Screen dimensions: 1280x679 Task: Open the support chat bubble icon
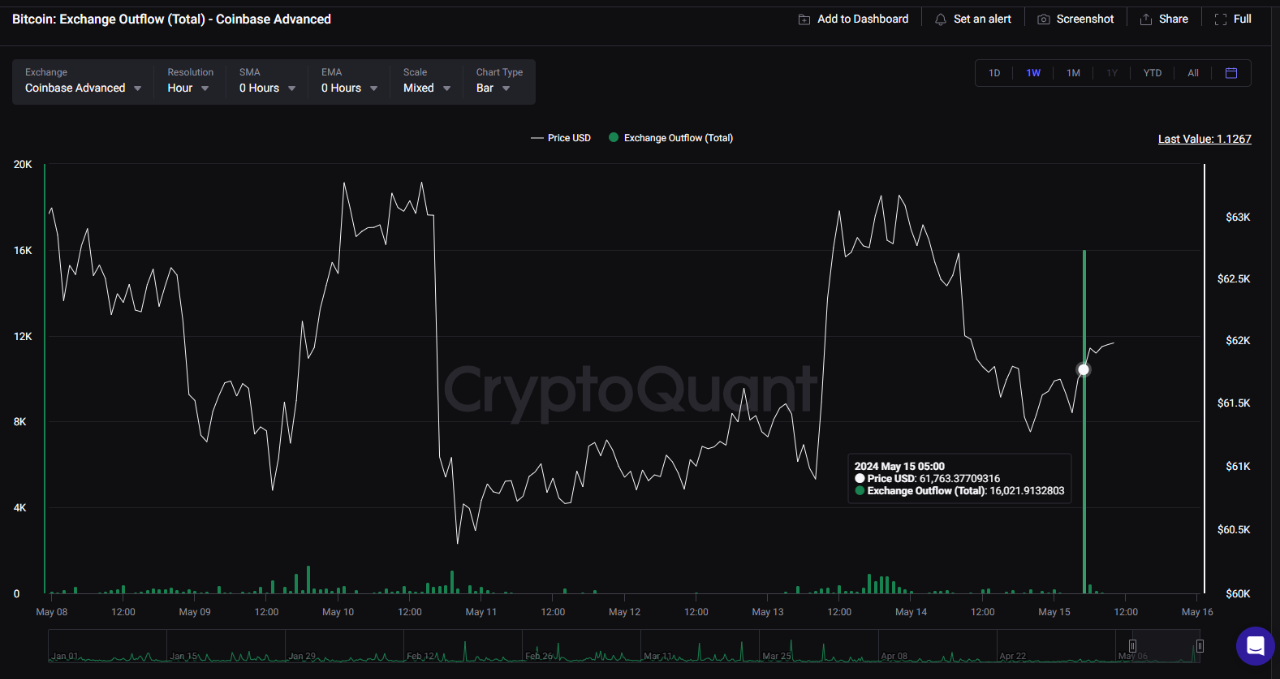coord(1255,646)
